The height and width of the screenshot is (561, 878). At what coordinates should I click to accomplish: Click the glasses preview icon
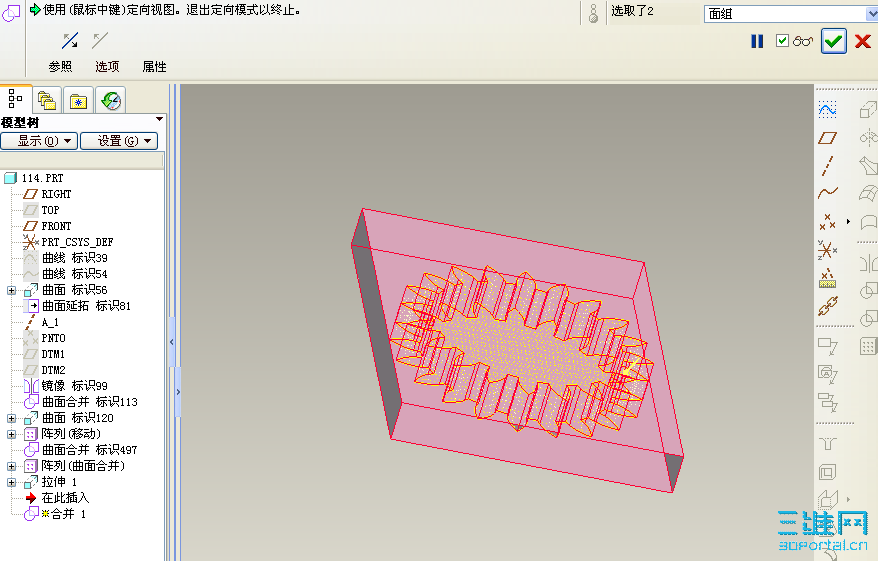802,41
